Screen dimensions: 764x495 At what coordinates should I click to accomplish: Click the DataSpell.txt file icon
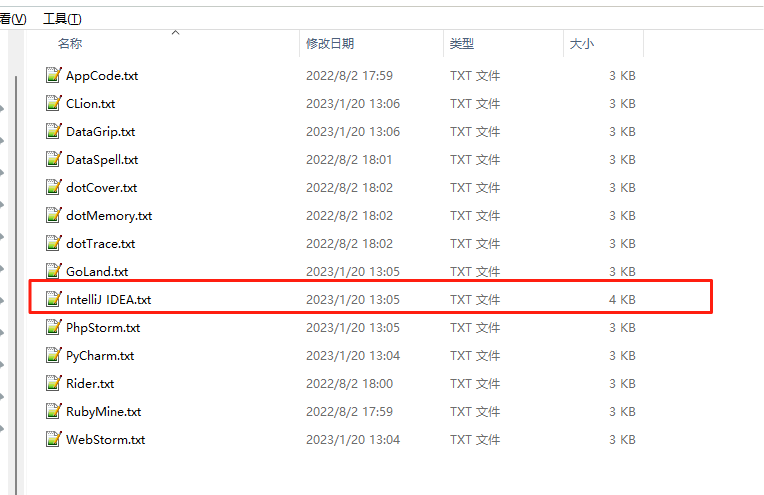(54, 159)
